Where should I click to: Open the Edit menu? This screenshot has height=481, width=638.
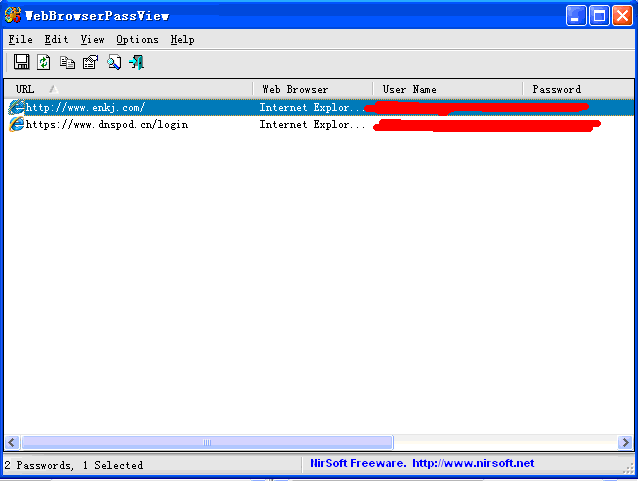(56, 39)
